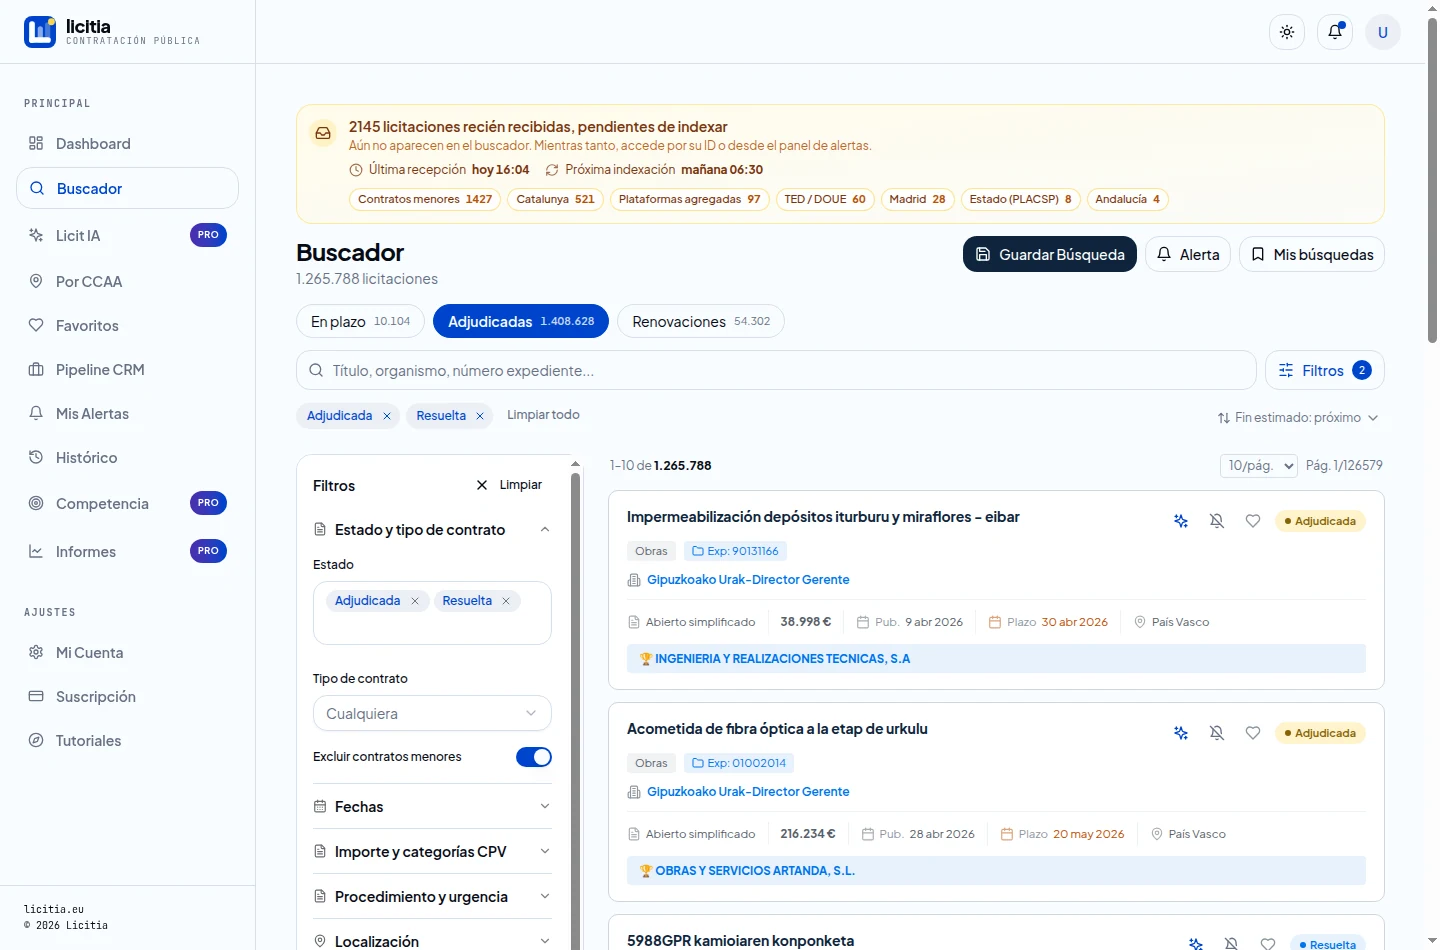The image size is (1440, 950).
Task: Remove Resuelta tag in Estado field
Action: pyautogui.click(x=506, y=601)
